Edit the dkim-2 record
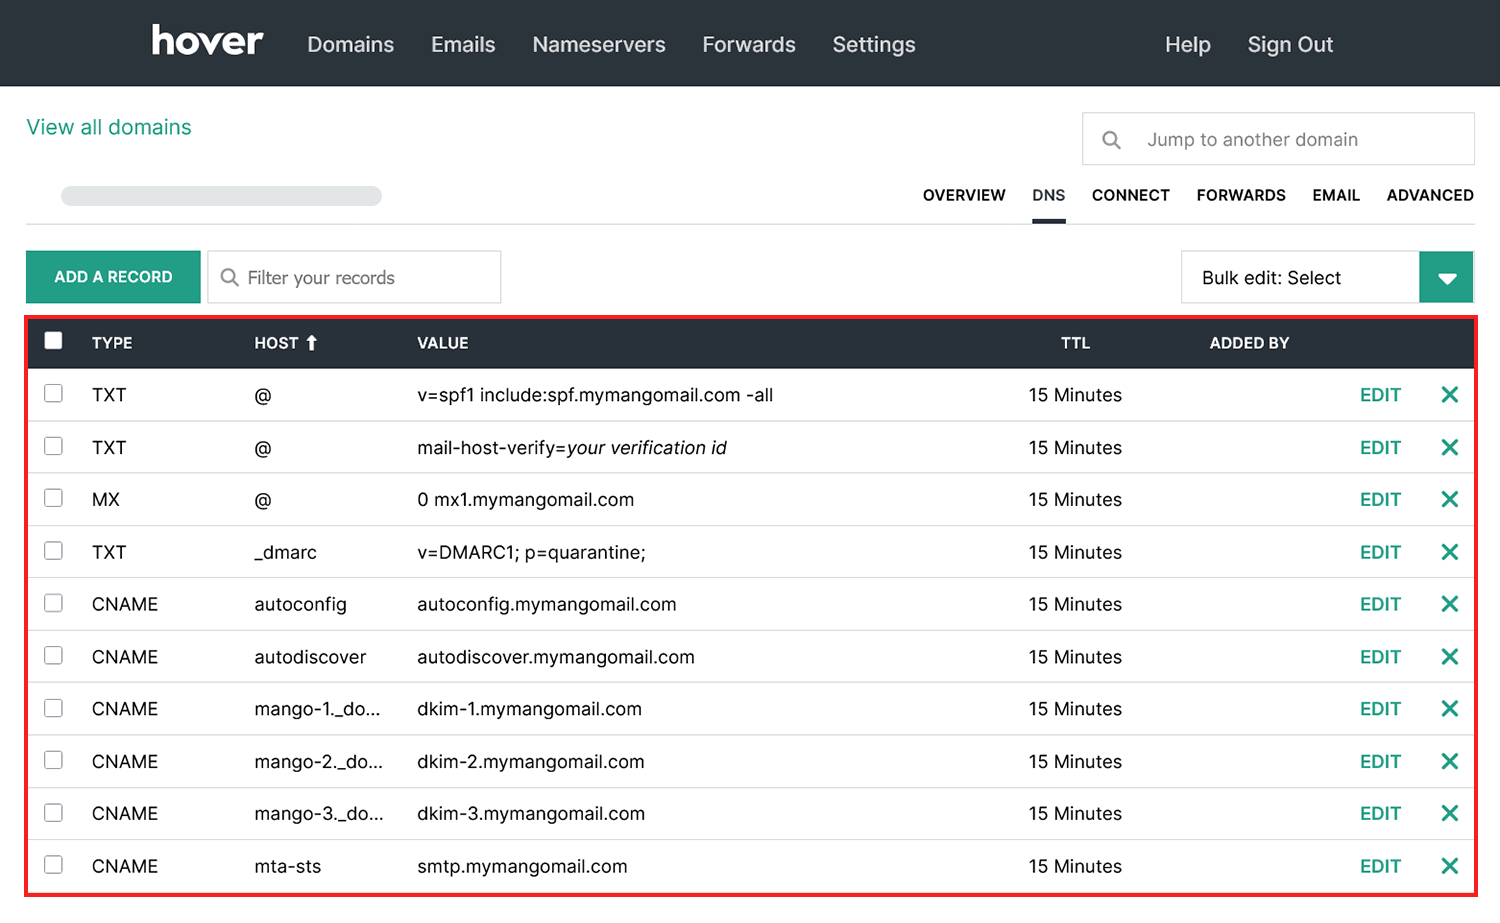This screenshot has width=1500, height=923. (1380, 761)
